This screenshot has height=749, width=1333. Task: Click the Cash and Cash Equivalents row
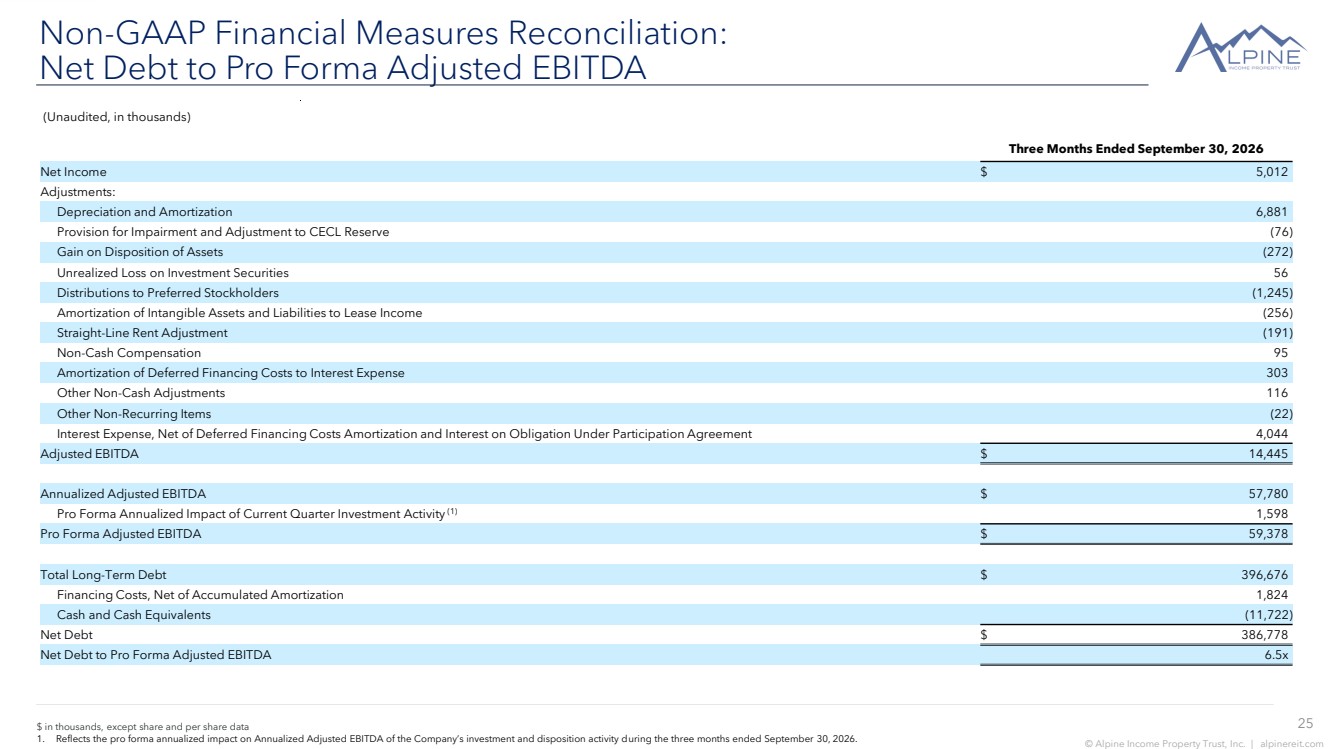click(x=666, y=615)
